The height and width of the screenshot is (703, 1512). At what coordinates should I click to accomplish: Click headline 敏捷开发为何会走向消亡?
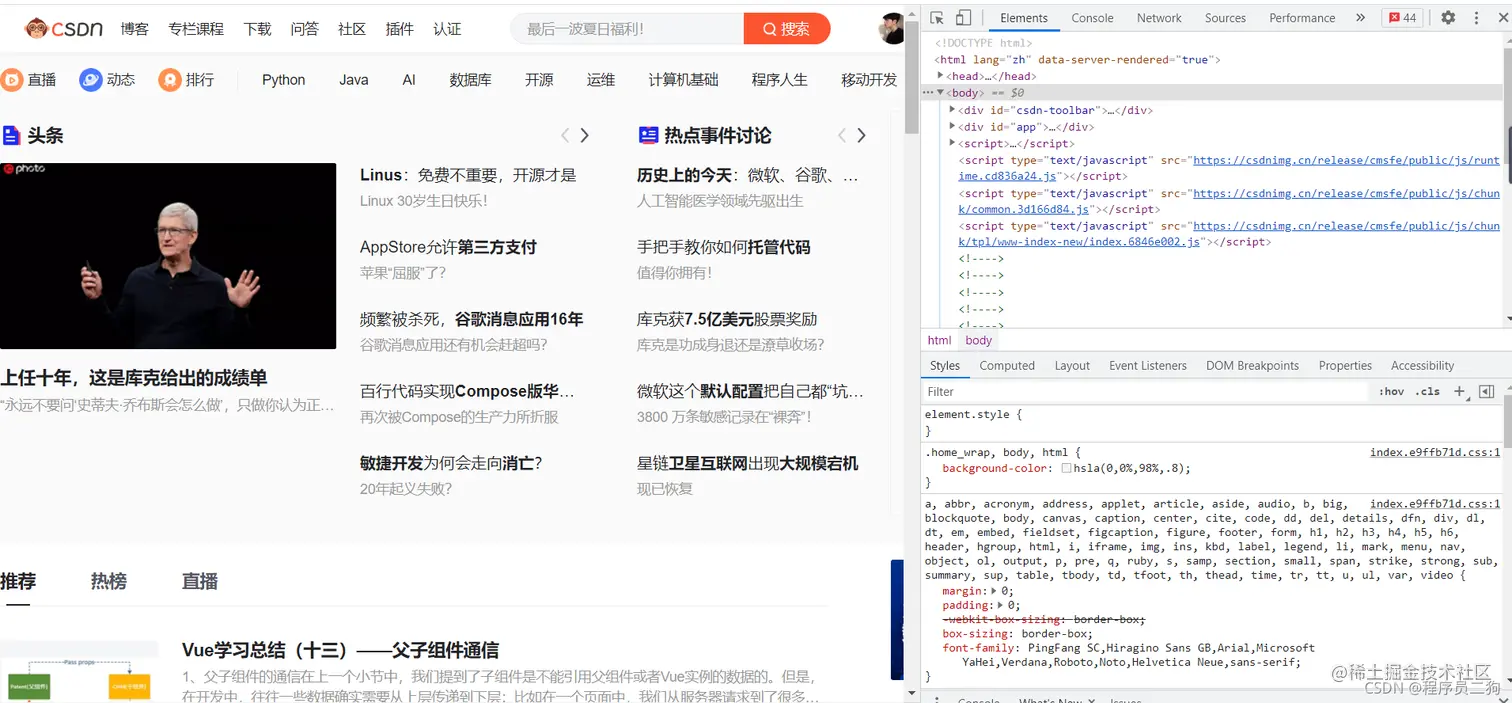pyautogui.click(x=451, y=463)
